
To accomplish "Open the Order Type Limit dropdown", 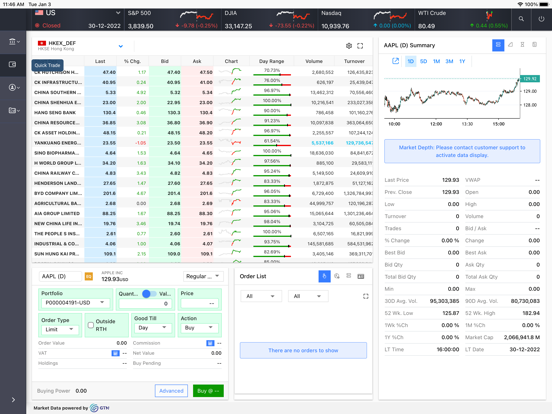I will [x=59, y=330].
